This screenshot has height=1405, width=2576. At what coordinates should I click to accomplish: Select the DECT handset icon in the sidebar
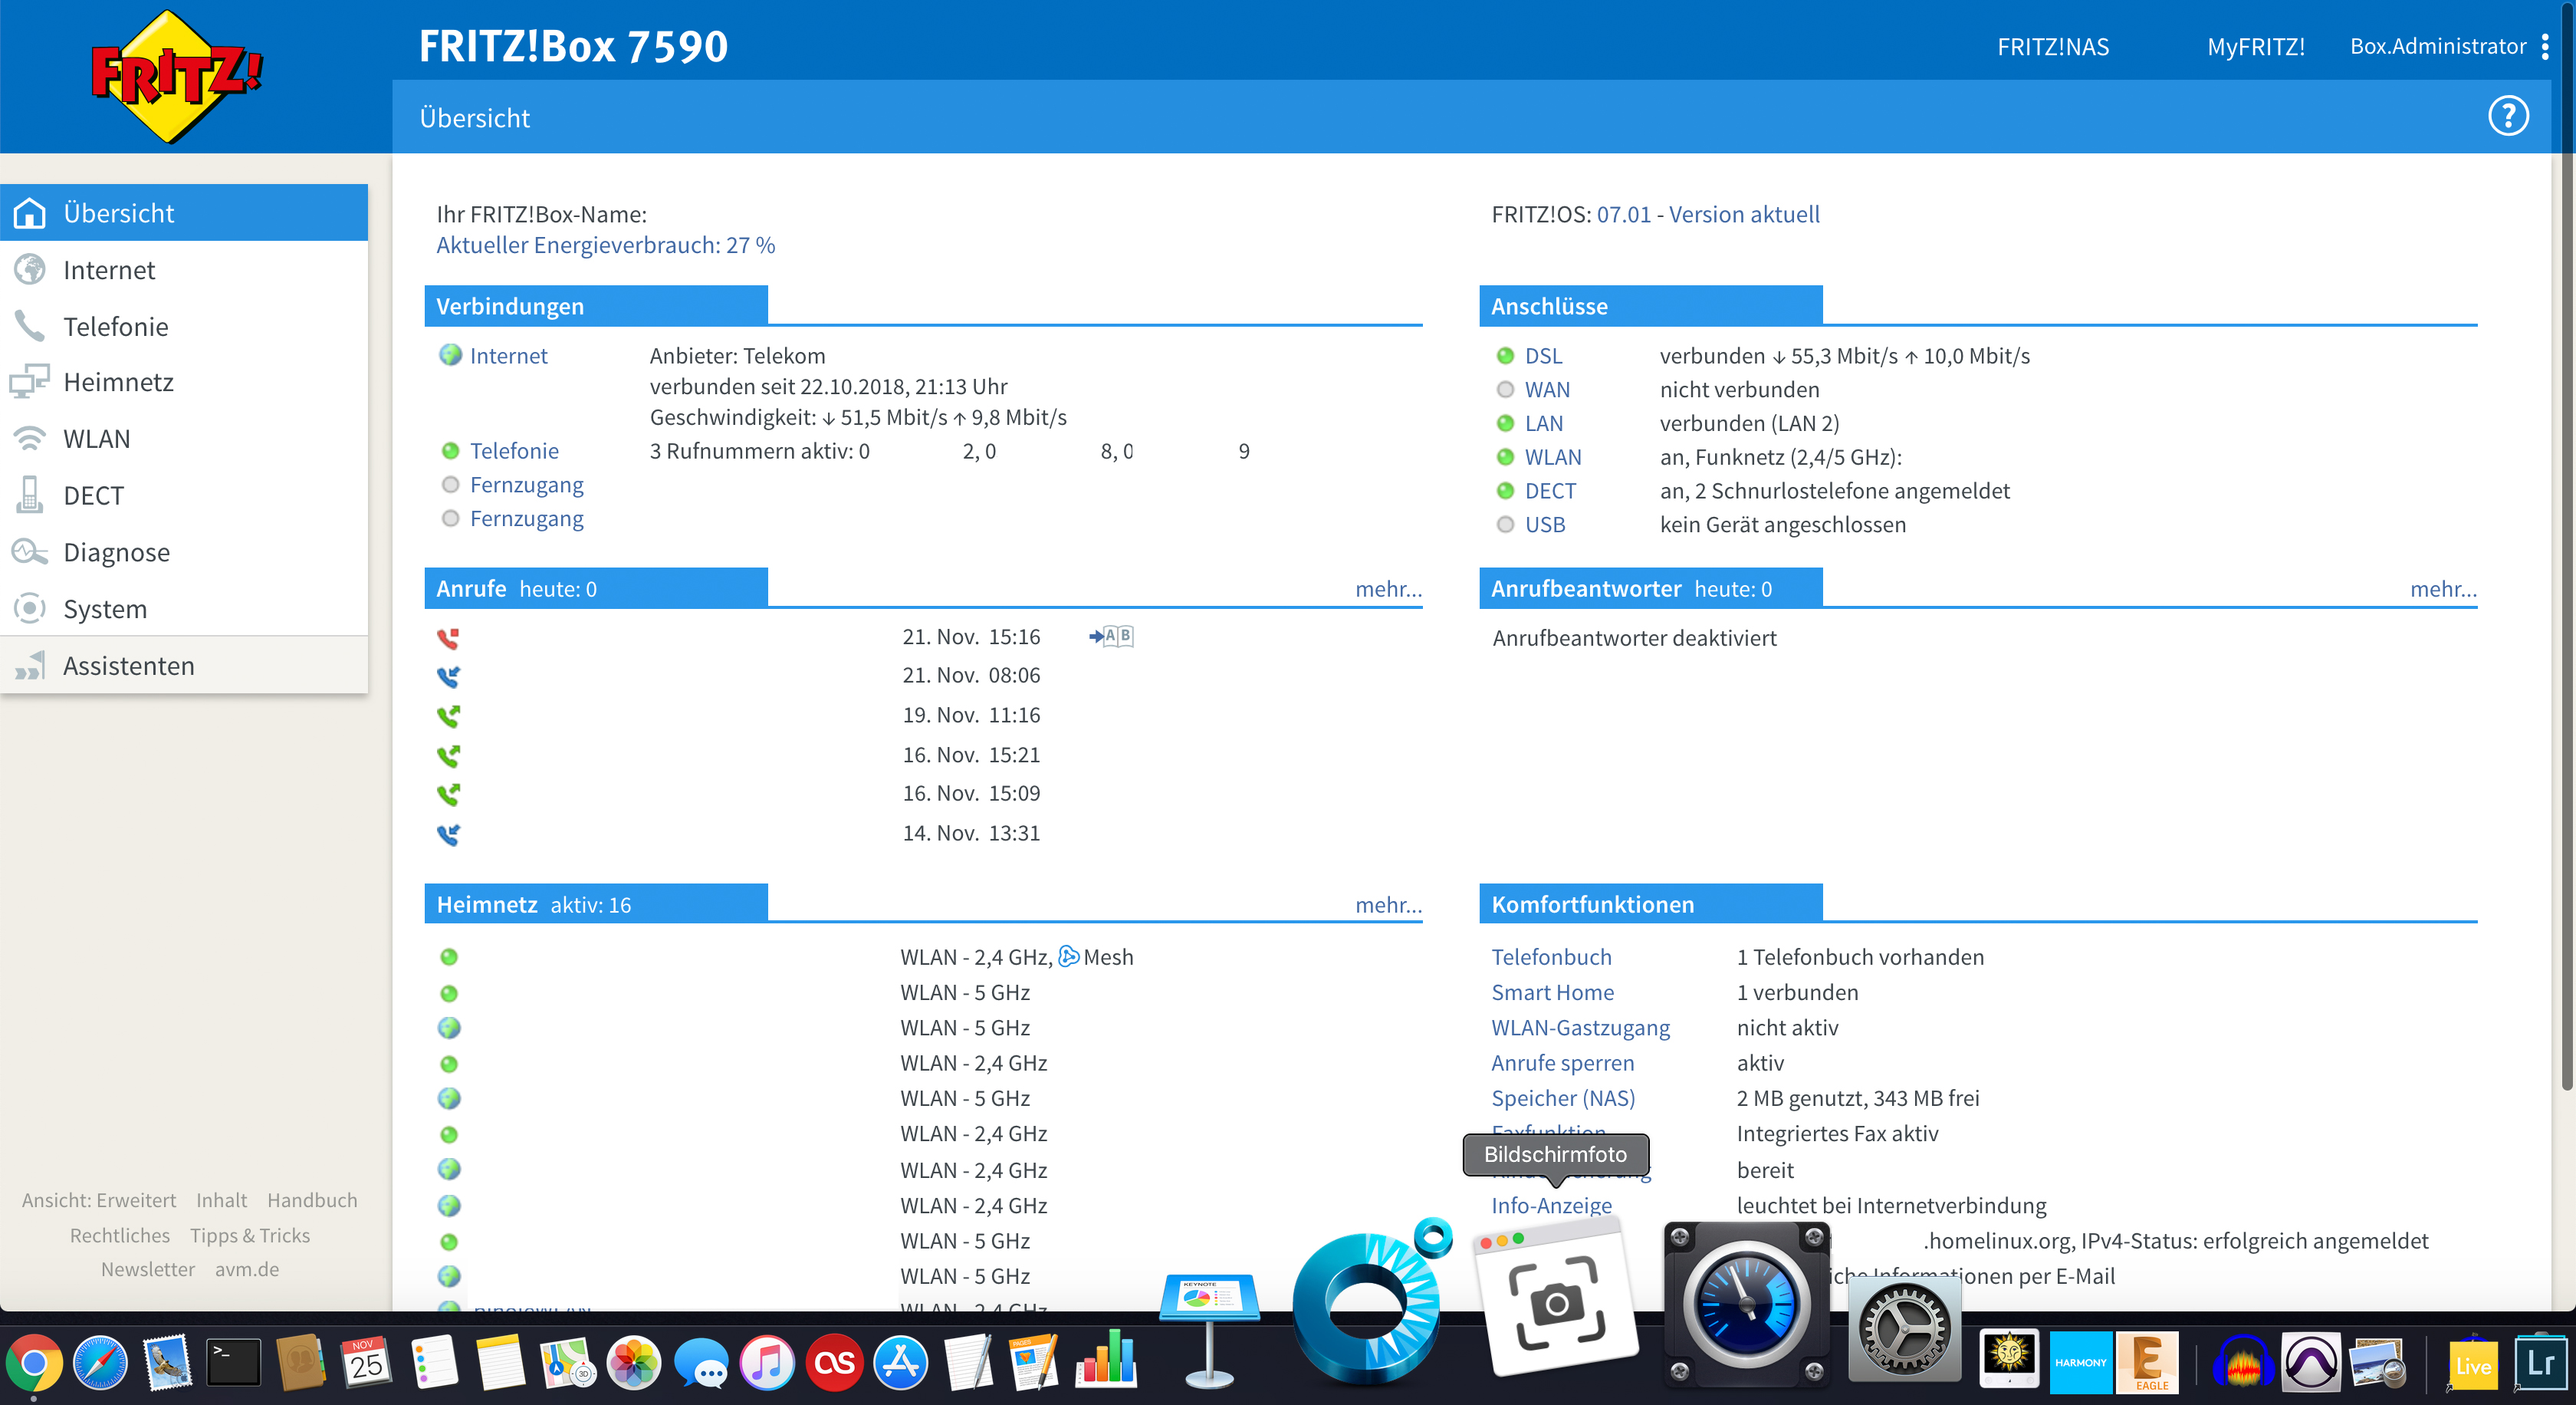coord(30,494)
